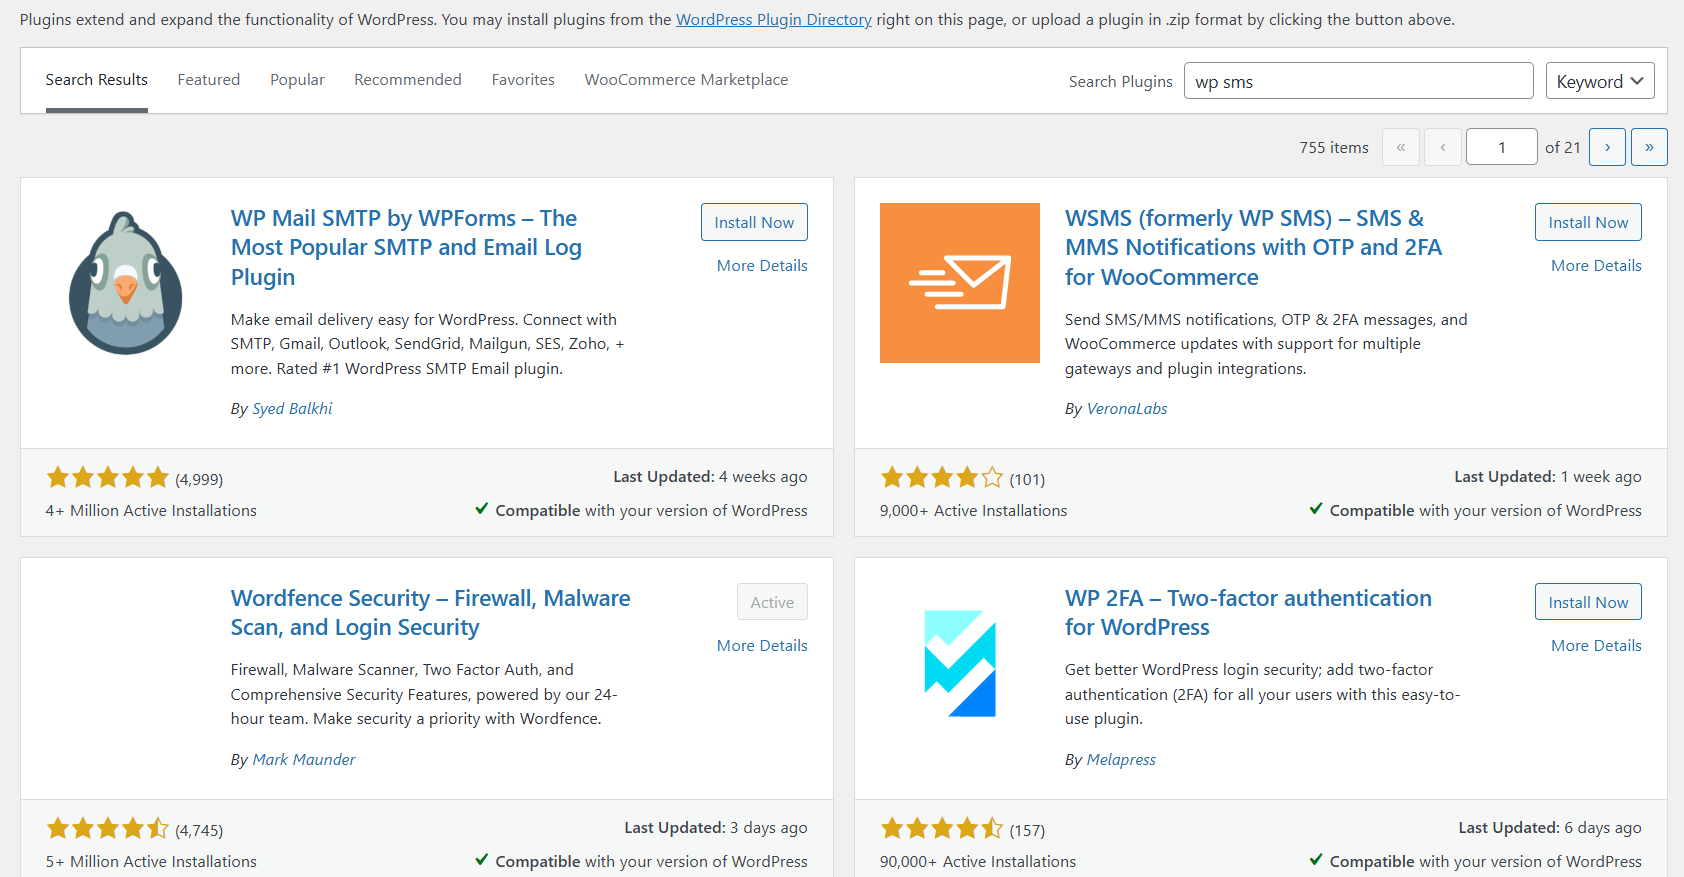Click author link Syed Balkhi
The width and height of the screenshot is (1684, 877).
(x=292, y=409)
